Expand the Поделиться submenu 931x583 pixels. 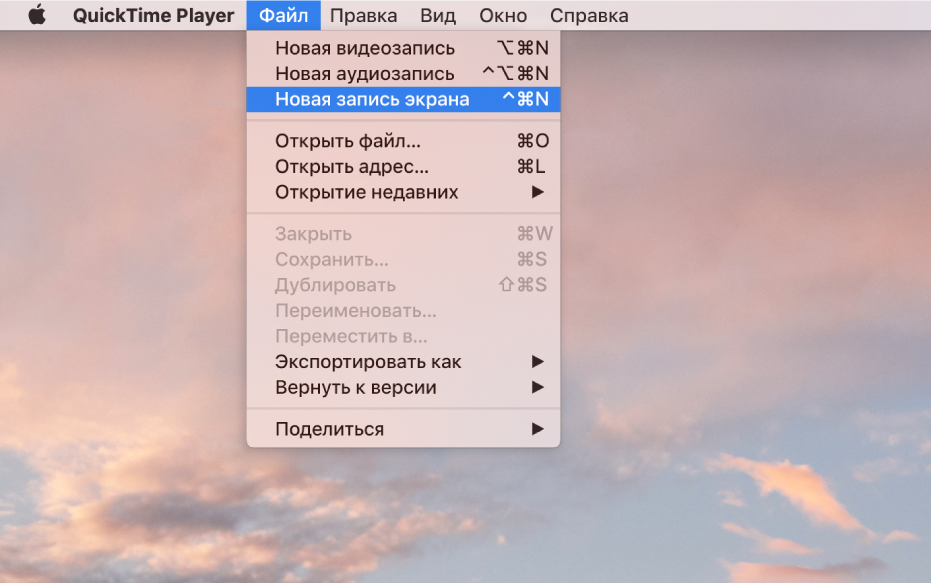point(403,429)
